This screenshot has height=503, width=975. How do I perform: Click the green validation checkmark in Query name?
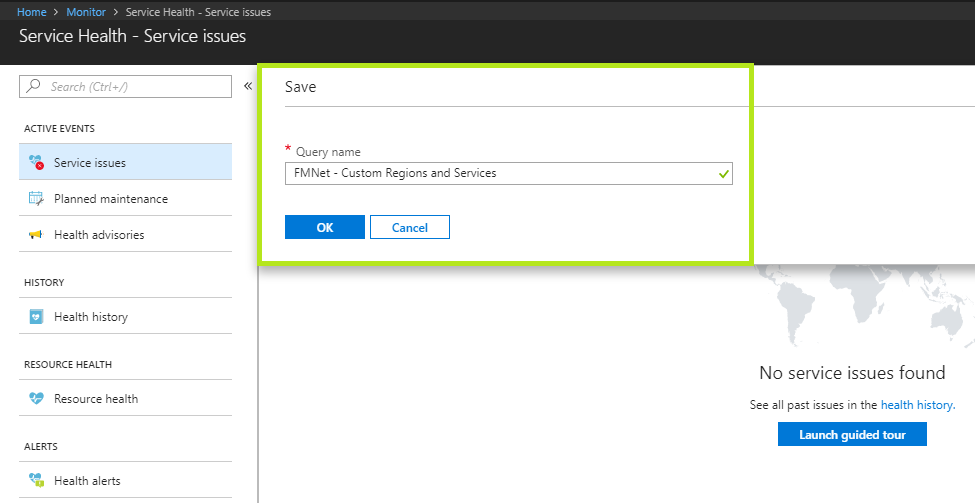click(x=723, y=174)
